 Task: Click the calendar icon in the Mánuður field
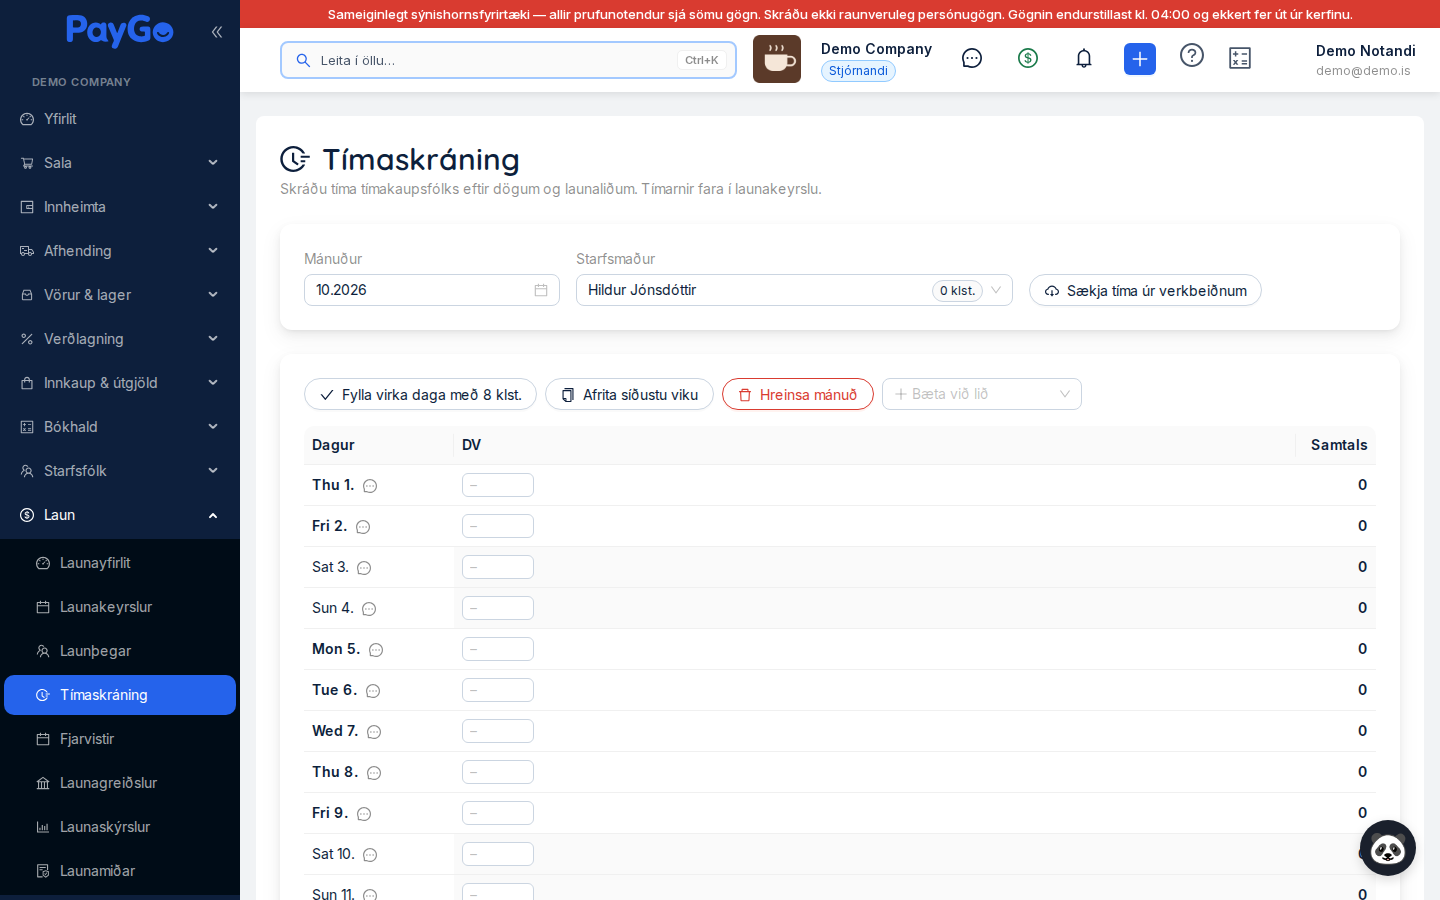541,290
